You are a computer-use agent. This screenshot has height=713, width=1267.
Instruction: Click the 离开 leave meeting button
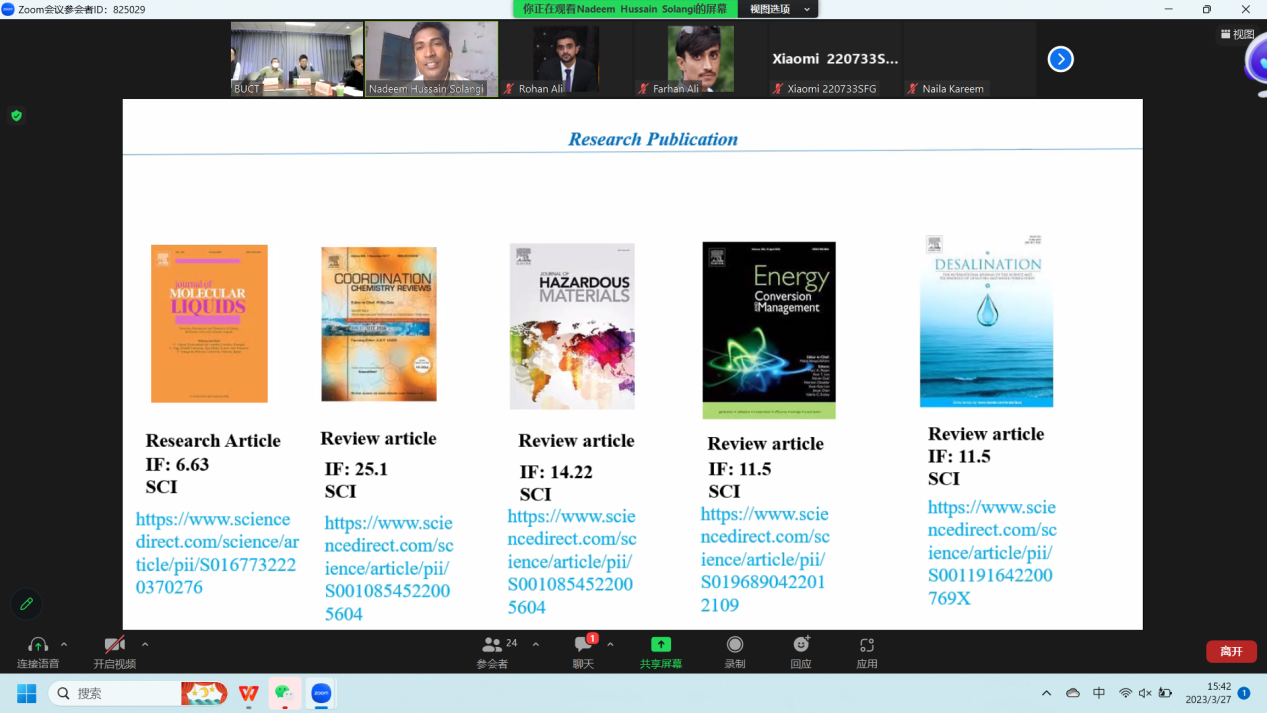pos(1231,651)
